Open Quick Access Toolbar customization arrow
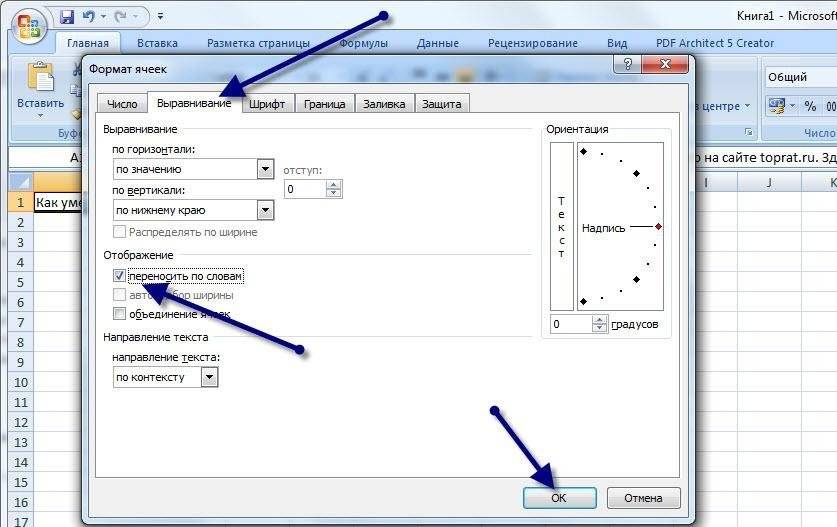The image size is (837, 527). click(x=160, y=17)
